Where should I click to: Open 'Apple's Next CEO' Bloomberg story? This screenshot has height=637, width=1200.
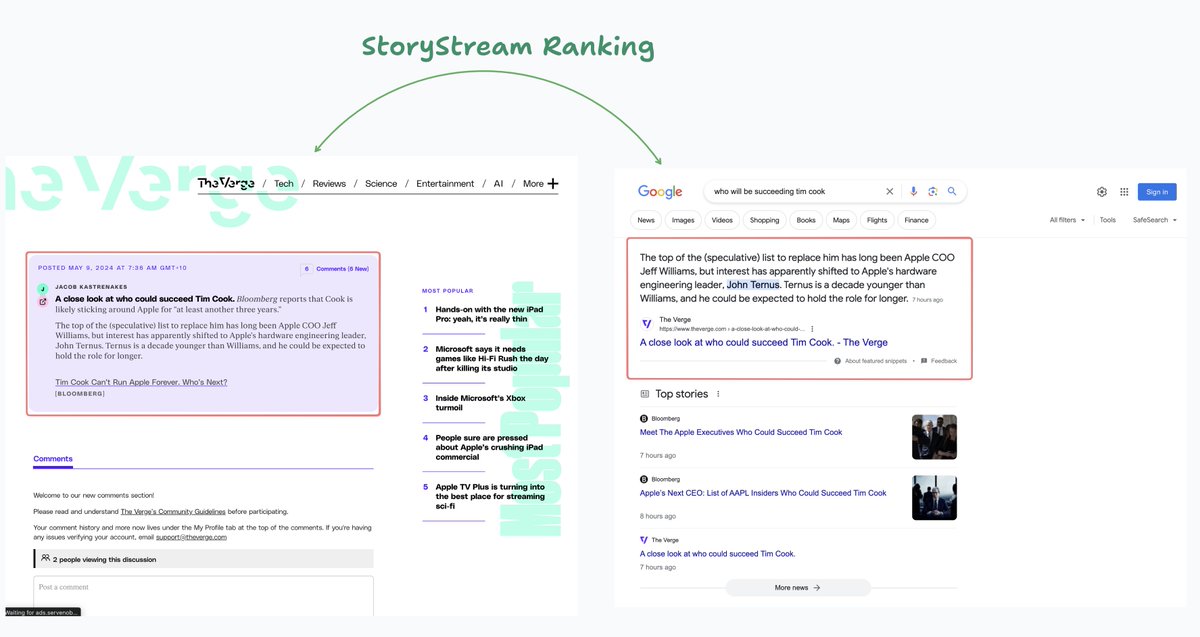click(x=763, y=493)
